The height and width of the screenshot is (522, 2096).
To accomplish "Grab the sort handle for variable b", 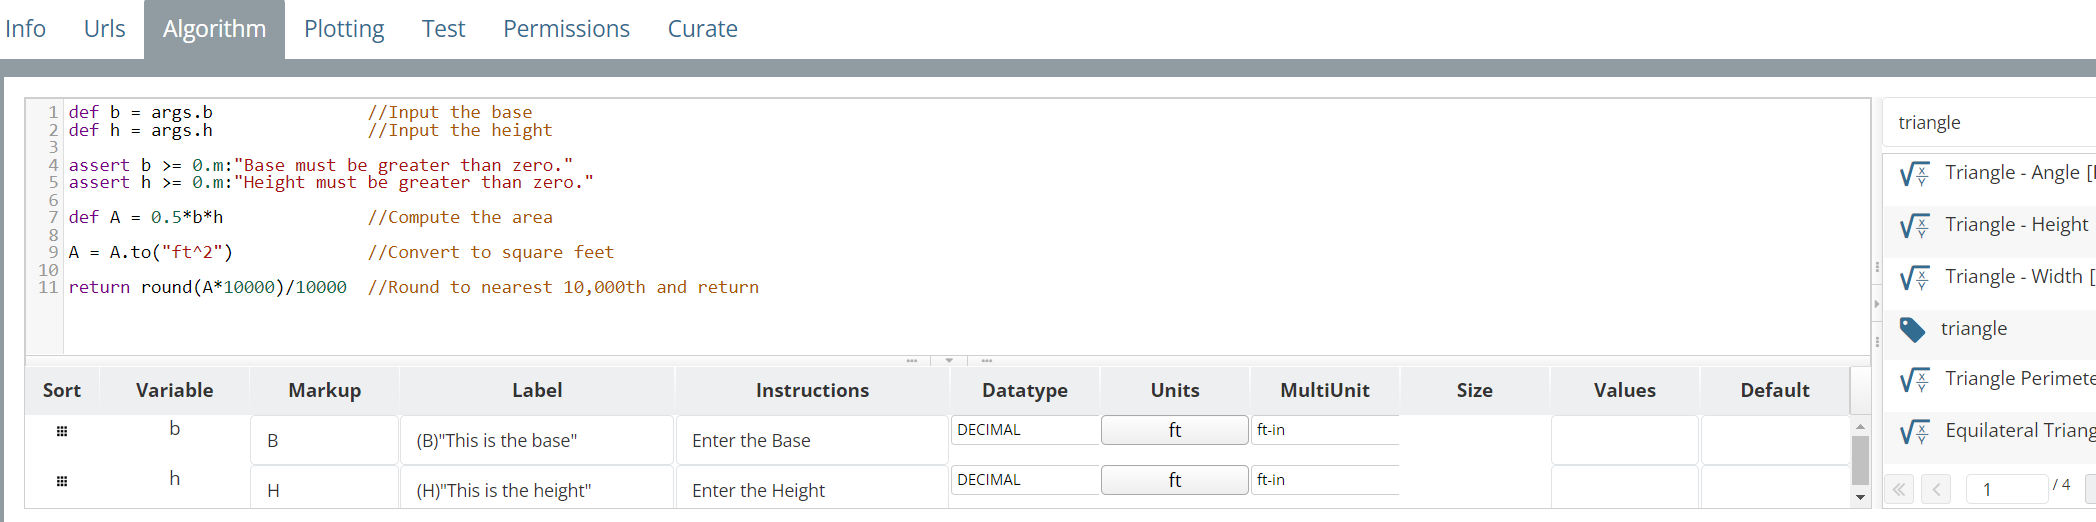I will pos(62,431).
